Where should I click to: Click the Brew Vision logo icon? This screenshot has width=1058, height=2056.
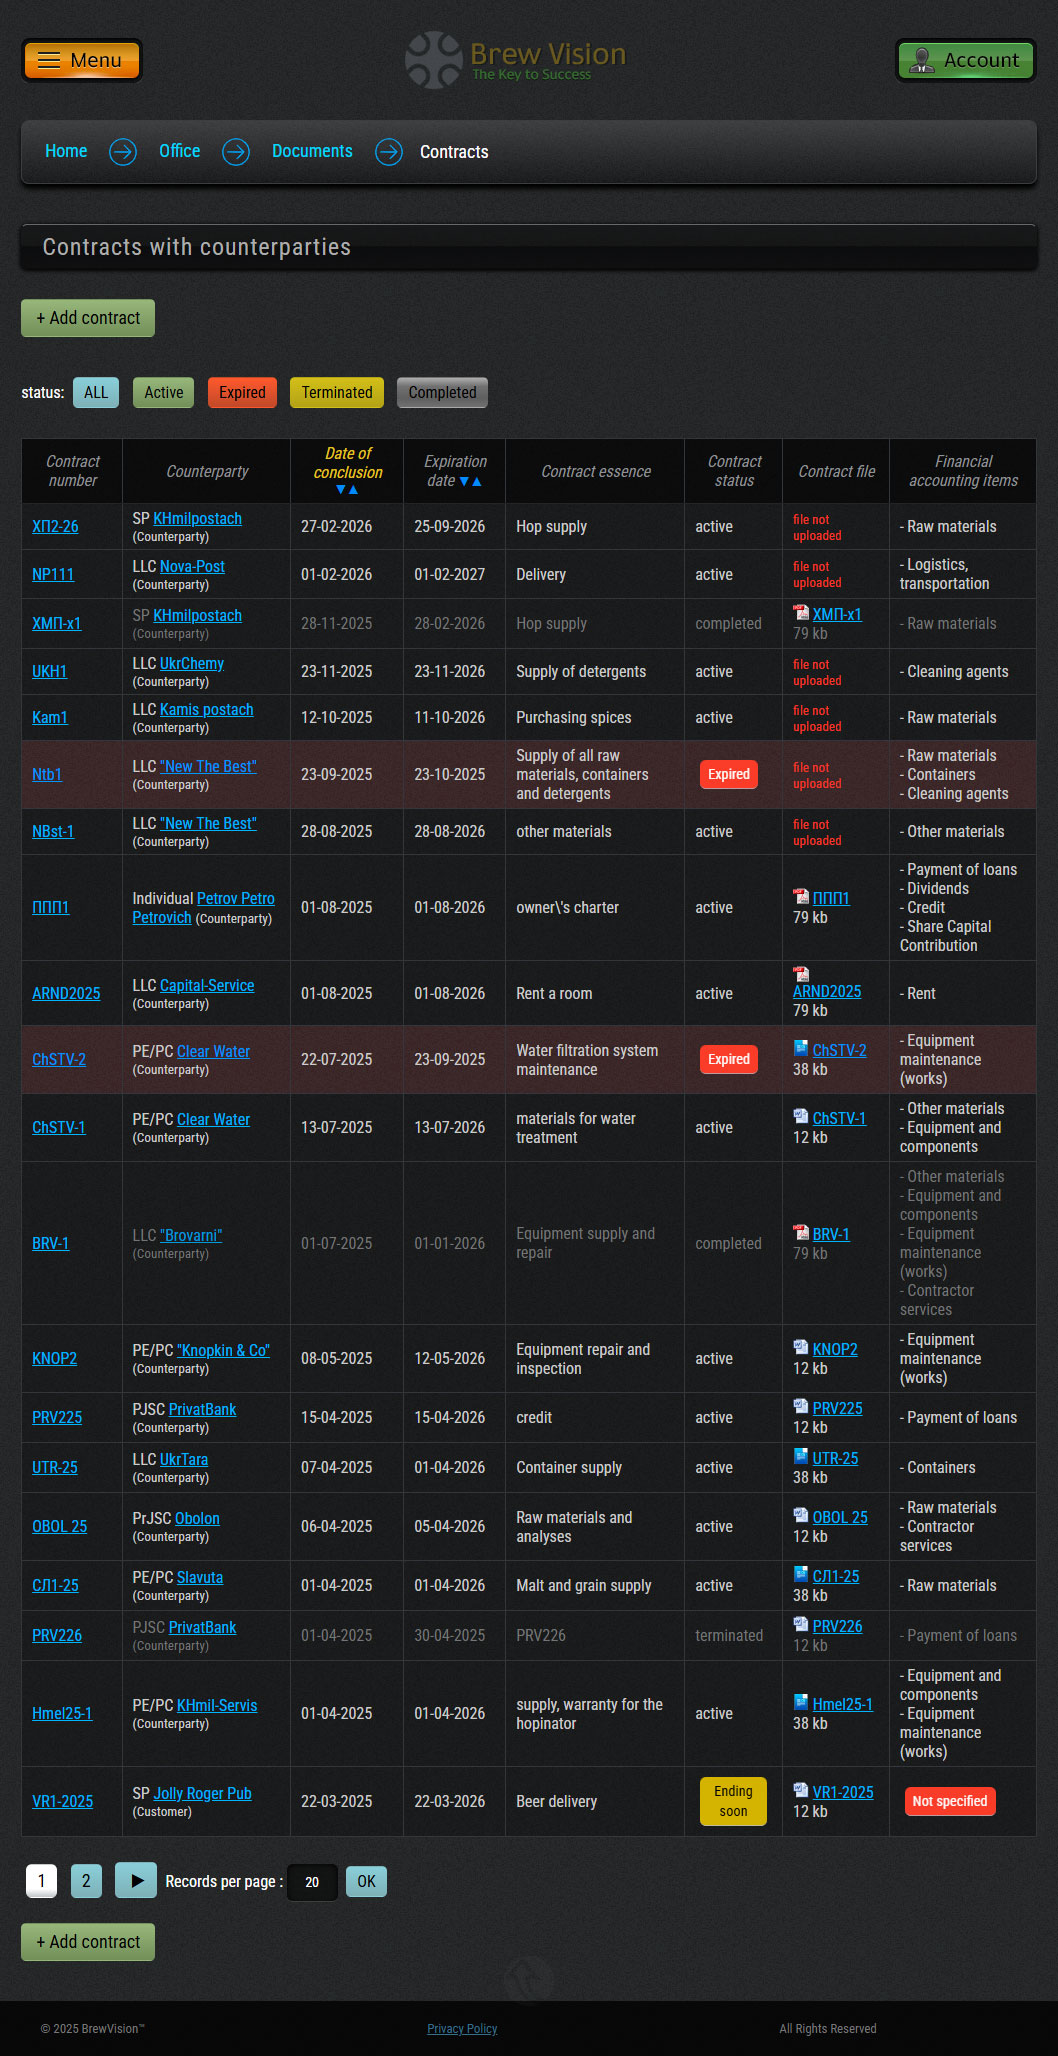(x=433, y=60)
